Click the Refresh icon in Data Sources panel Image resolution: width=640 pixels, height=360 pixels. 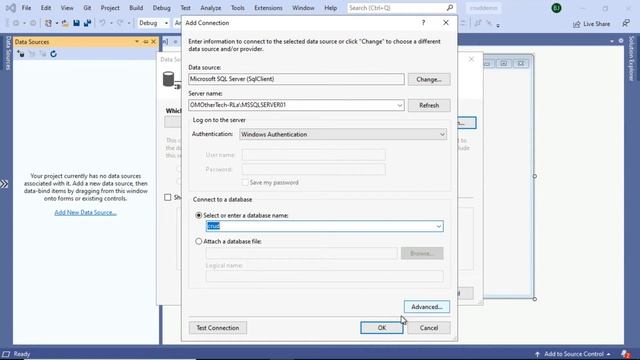53,54
